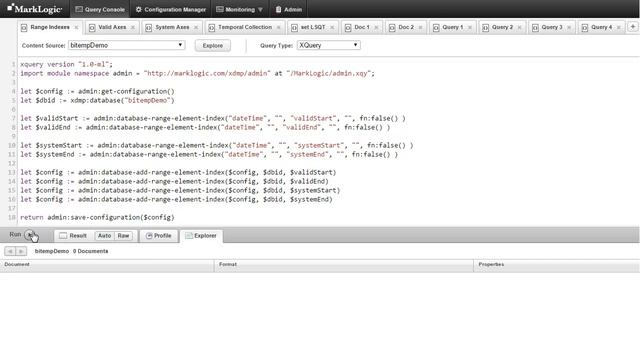This screenshot has width=640, height=360.
Task: Click the import module namespace line
Action: tap(197, 73)
